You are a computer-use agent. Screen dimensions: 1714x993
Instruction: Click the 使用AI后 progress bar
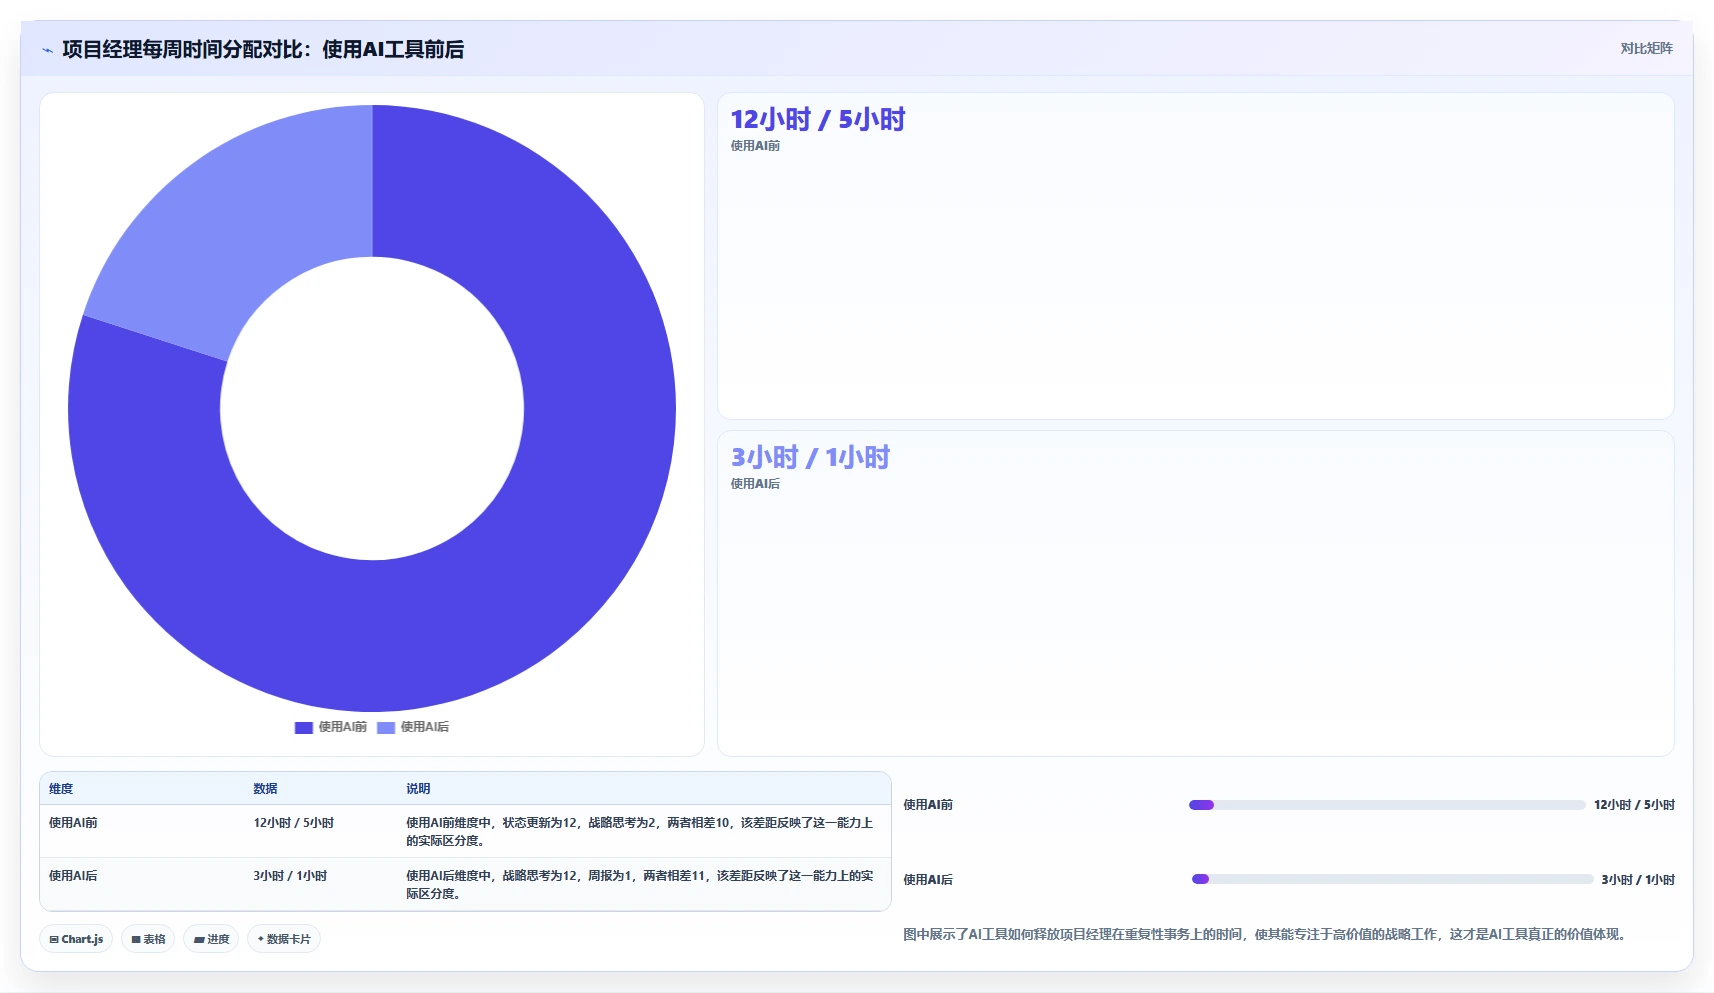click(x=1392, y=879)
